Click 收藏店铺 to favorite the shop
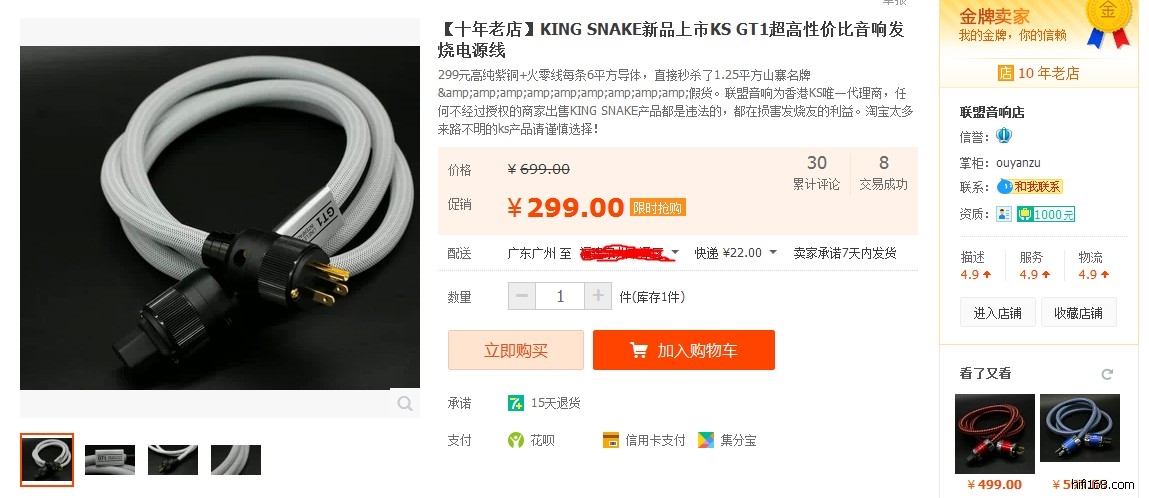 click(x=1079, y=313)
